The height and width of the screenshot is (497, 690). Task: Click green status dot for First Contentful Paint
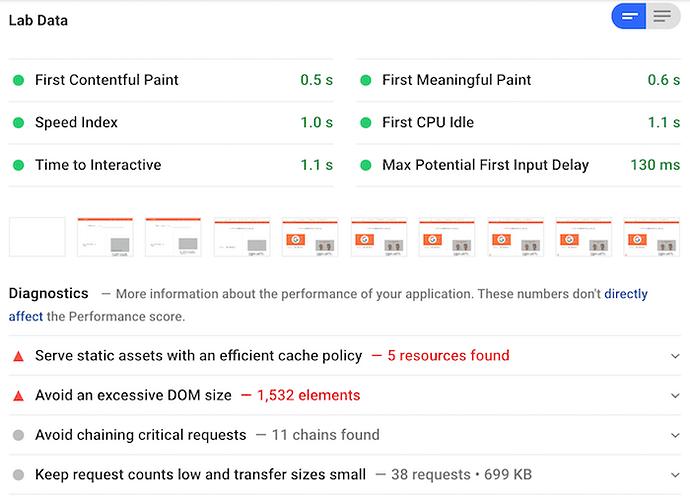pos(18,80)
